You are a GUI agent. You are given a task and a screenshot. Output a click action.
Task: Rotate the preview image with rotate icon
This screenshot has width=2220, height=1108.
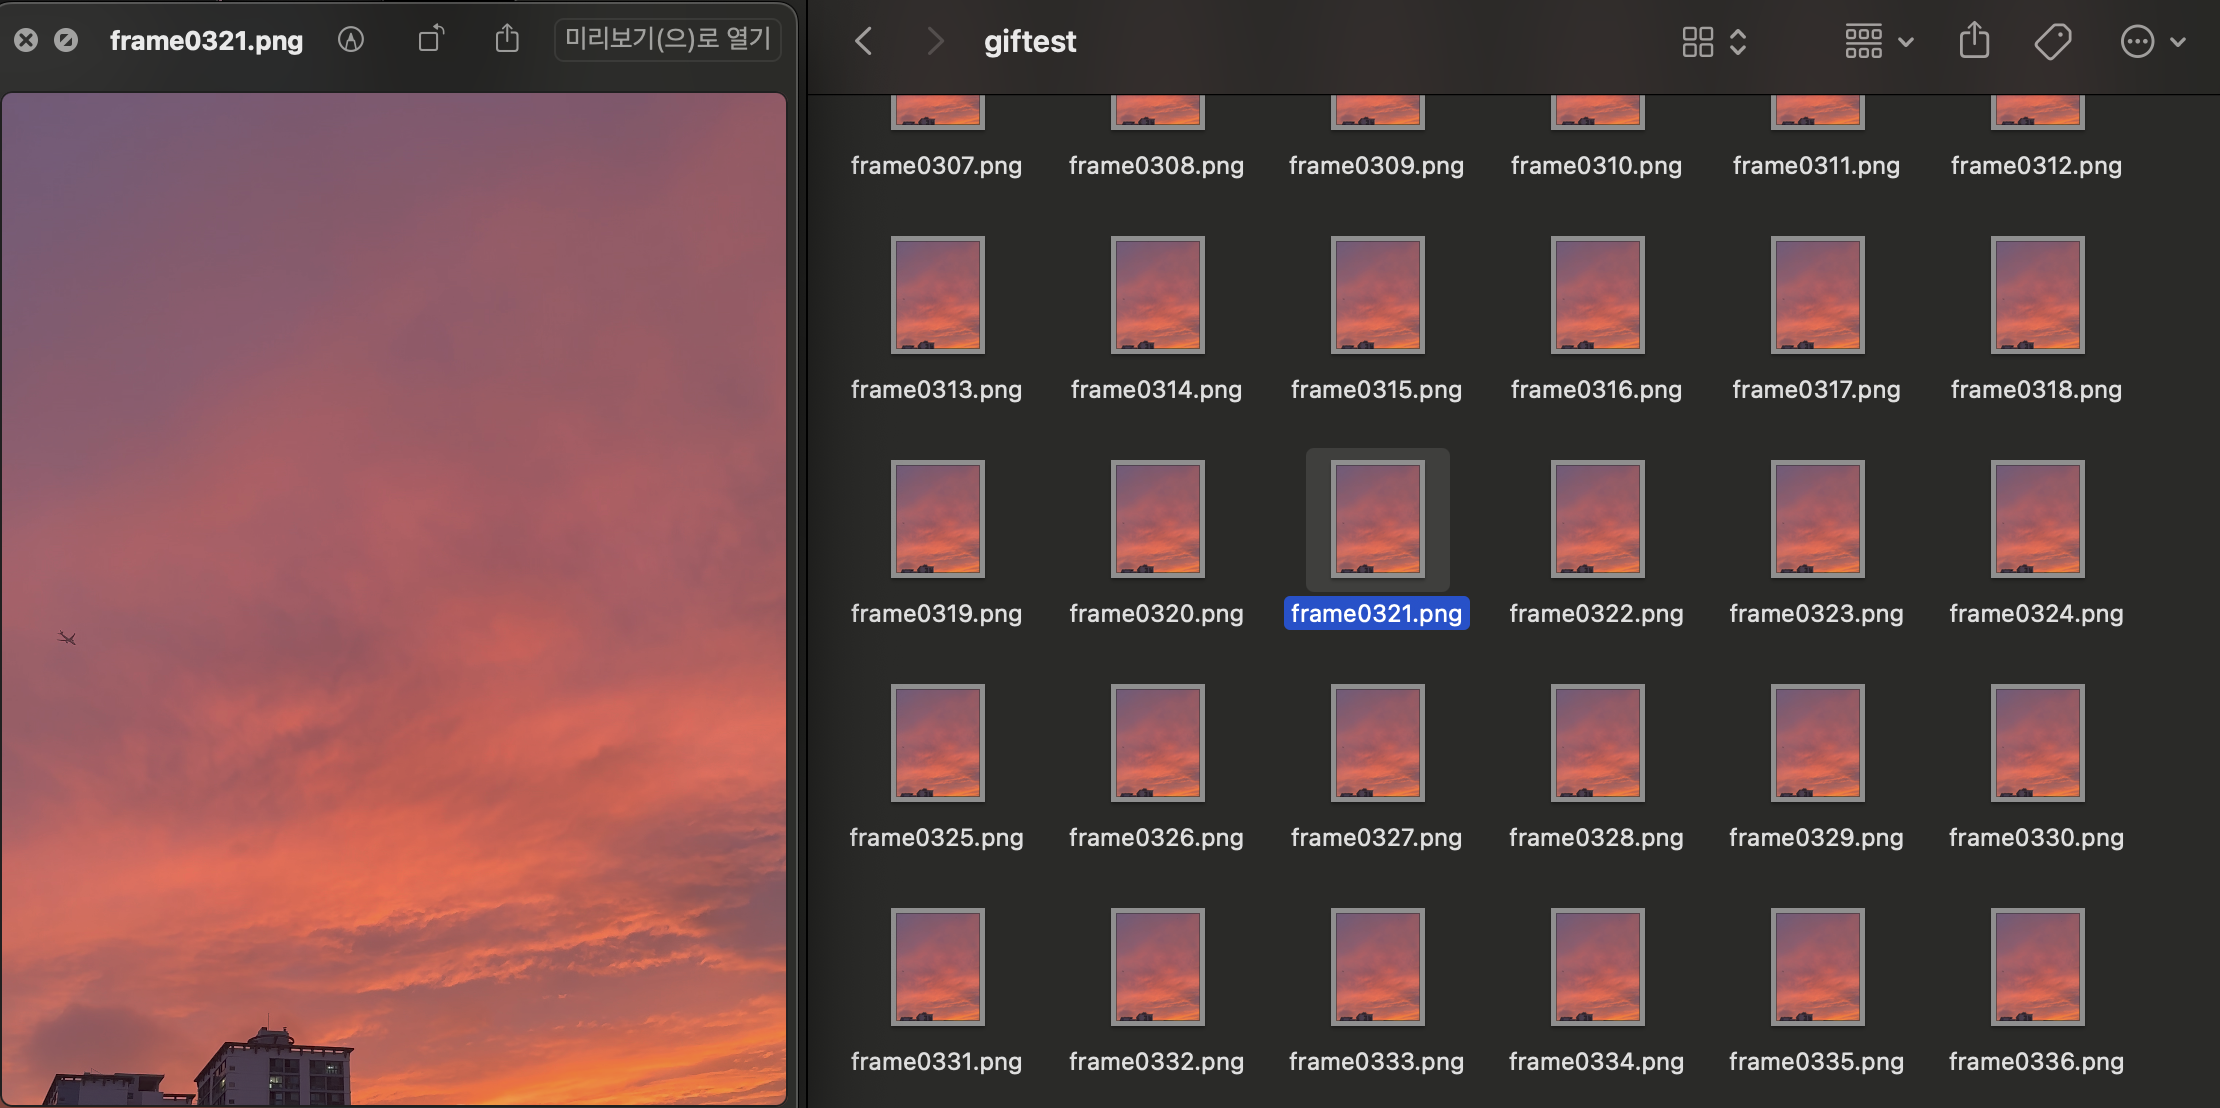(x=431, y=40)
